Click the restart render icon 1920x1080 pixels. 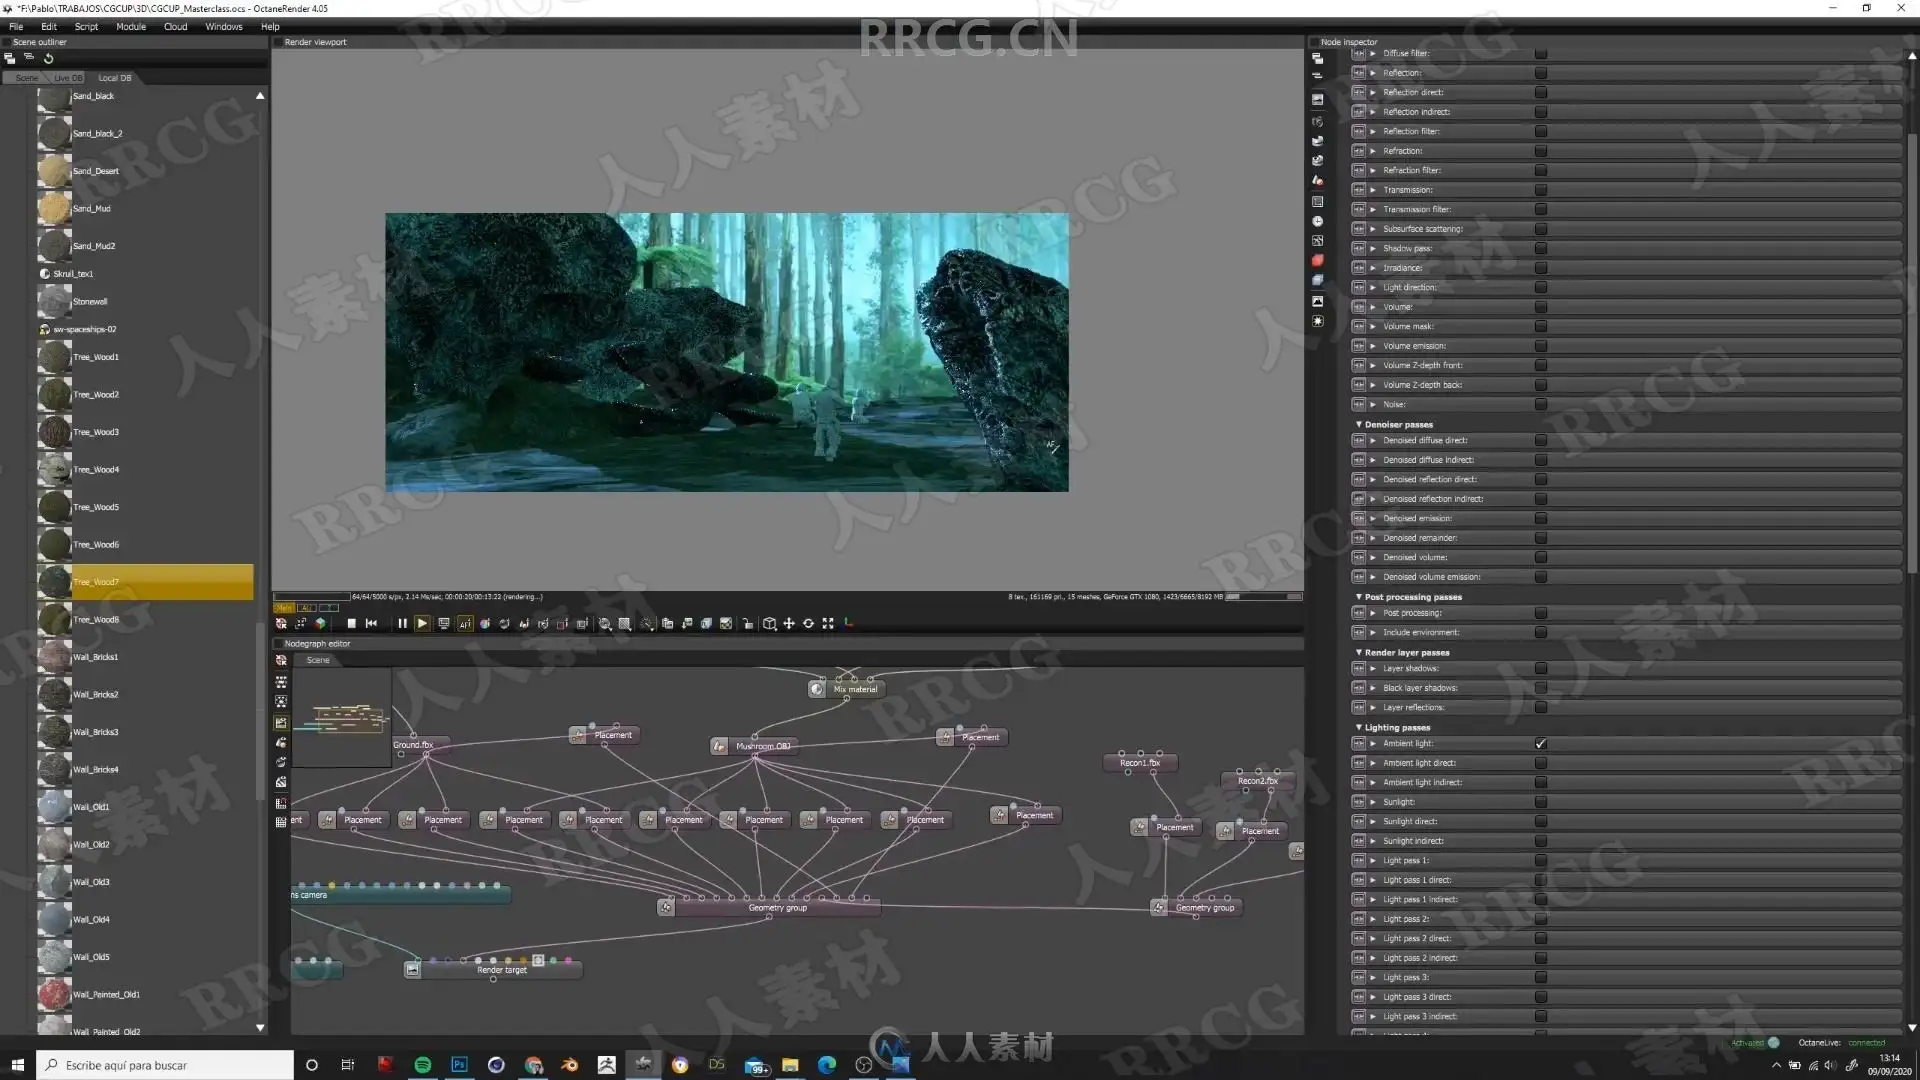371,623
